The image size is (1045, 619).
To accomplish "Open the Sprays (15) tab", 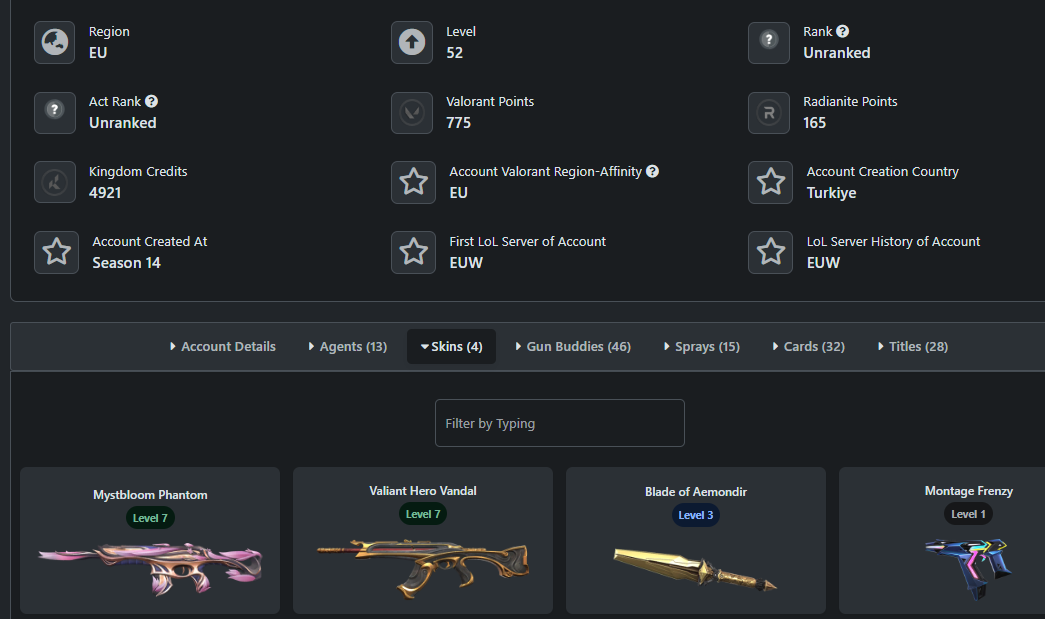I will pyautogui.click(x=702, y=346).
